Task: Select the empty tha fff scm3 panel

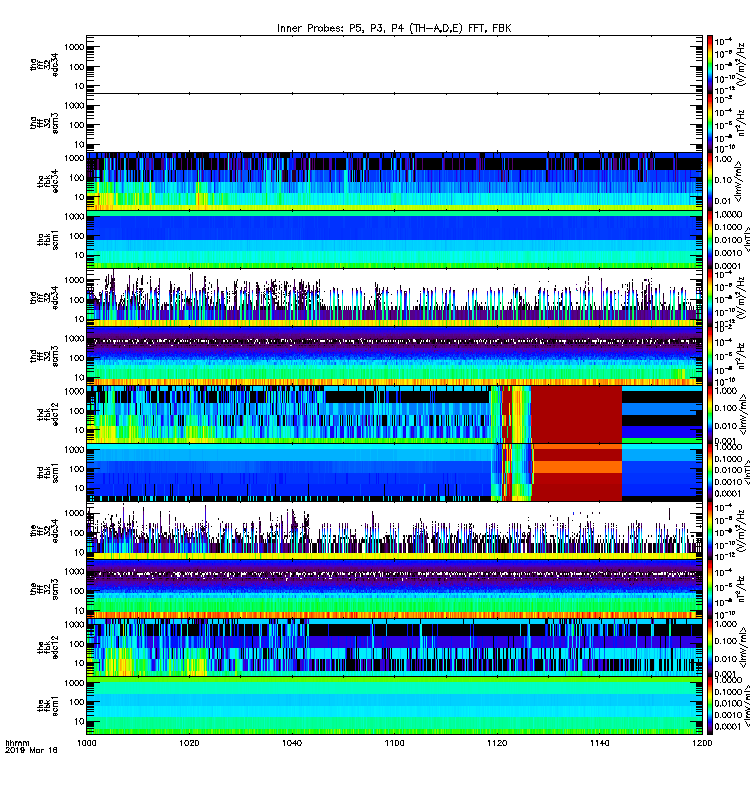Action: coord(394,122)
